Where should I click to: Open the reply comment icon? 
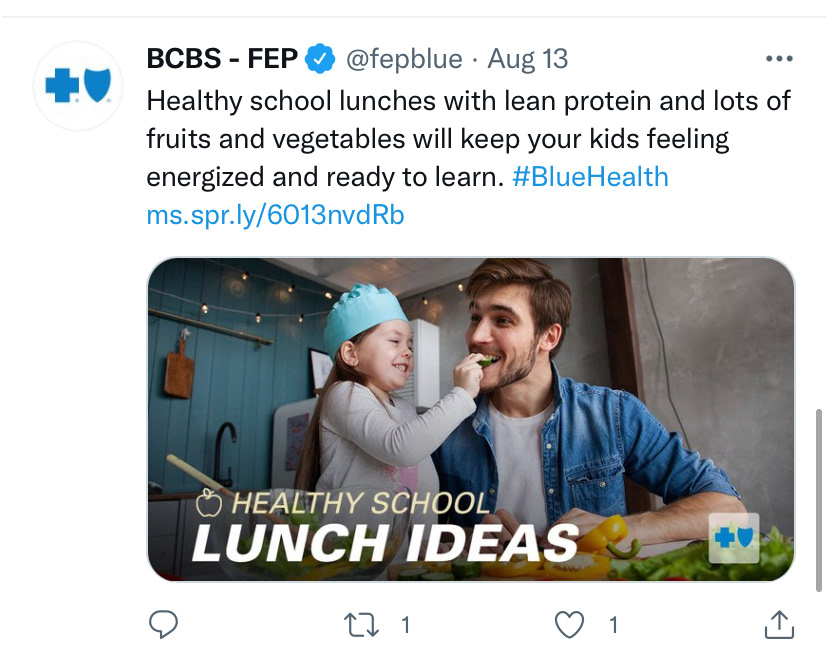[x=163, y=625]
